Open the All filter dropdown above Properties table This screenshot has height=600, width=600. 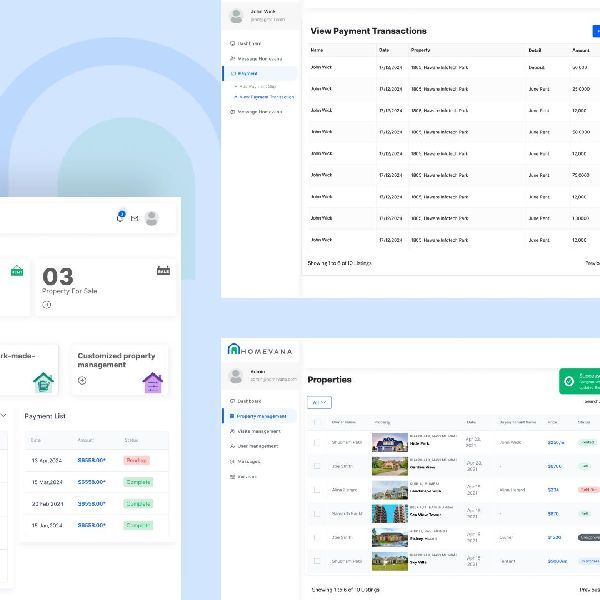coord(318,402)
